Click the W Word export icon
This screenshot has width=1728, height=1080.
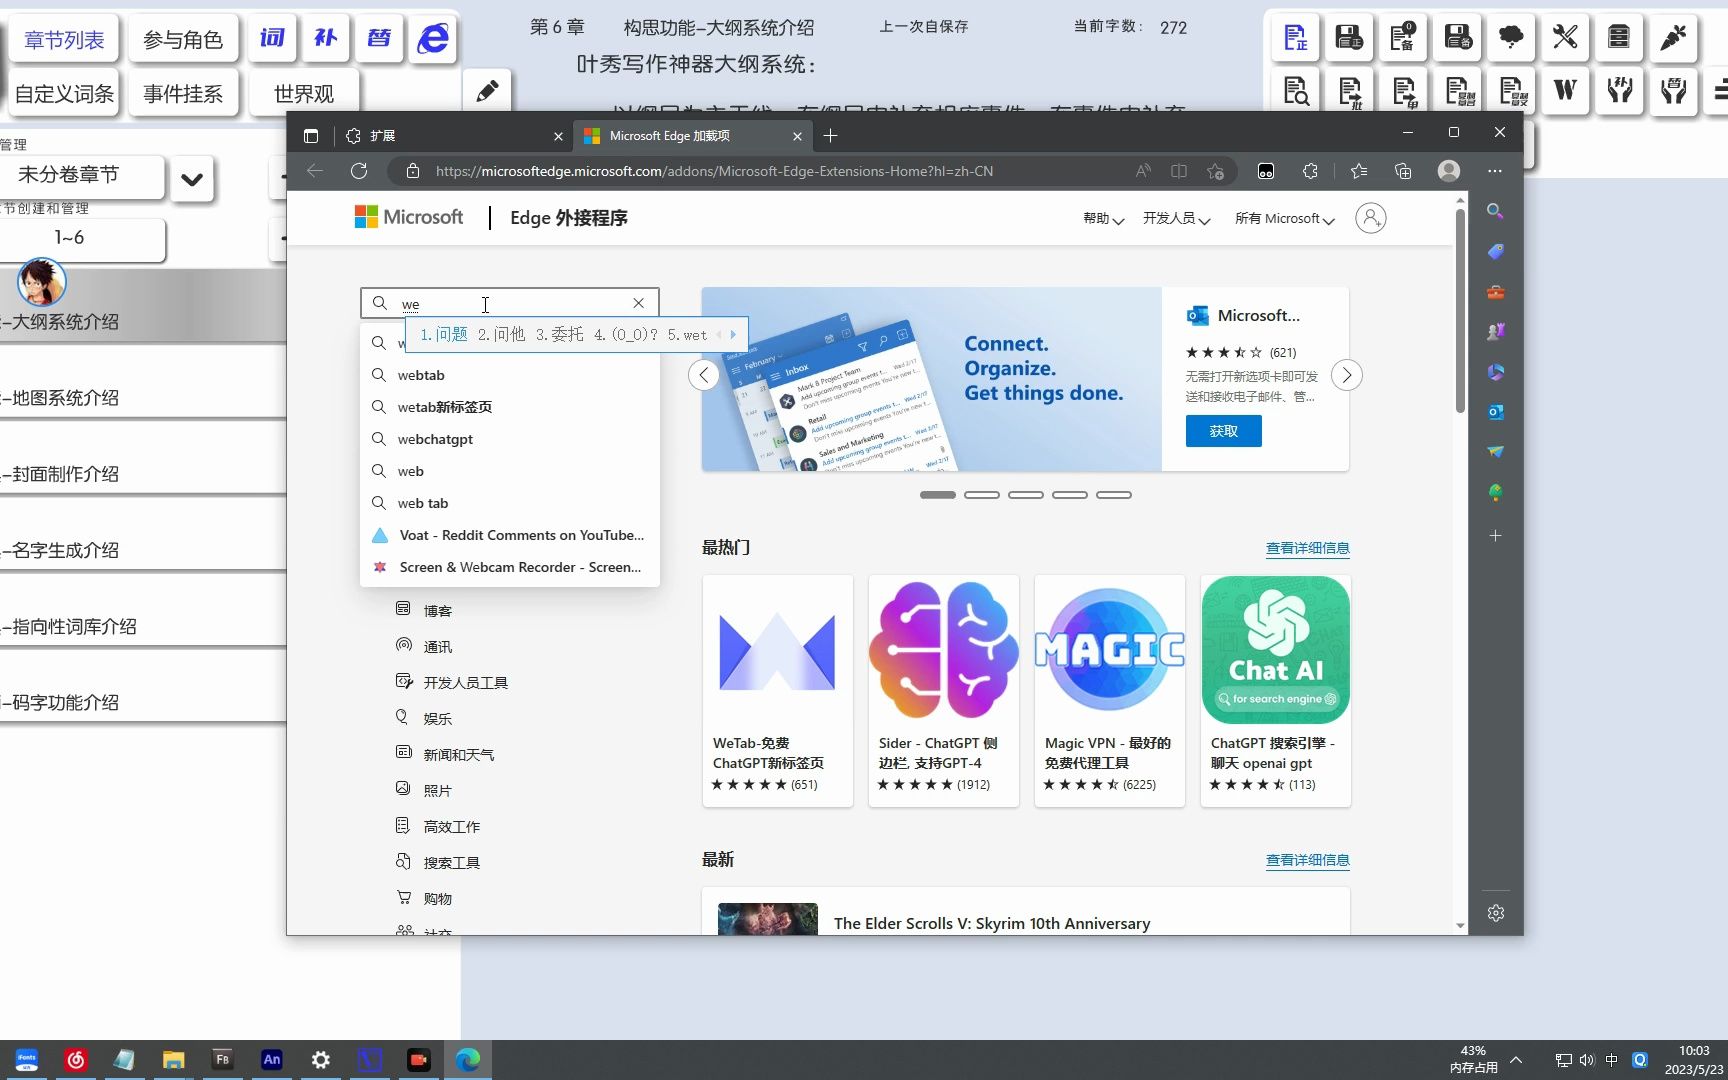(x=1565, y=91)
